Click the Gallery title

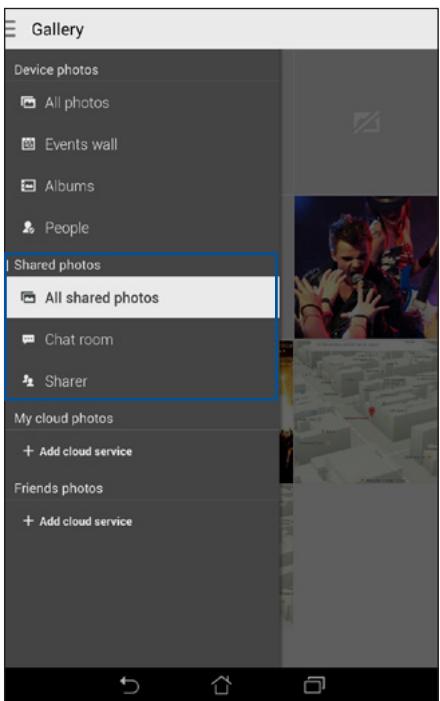click(57, 30)
